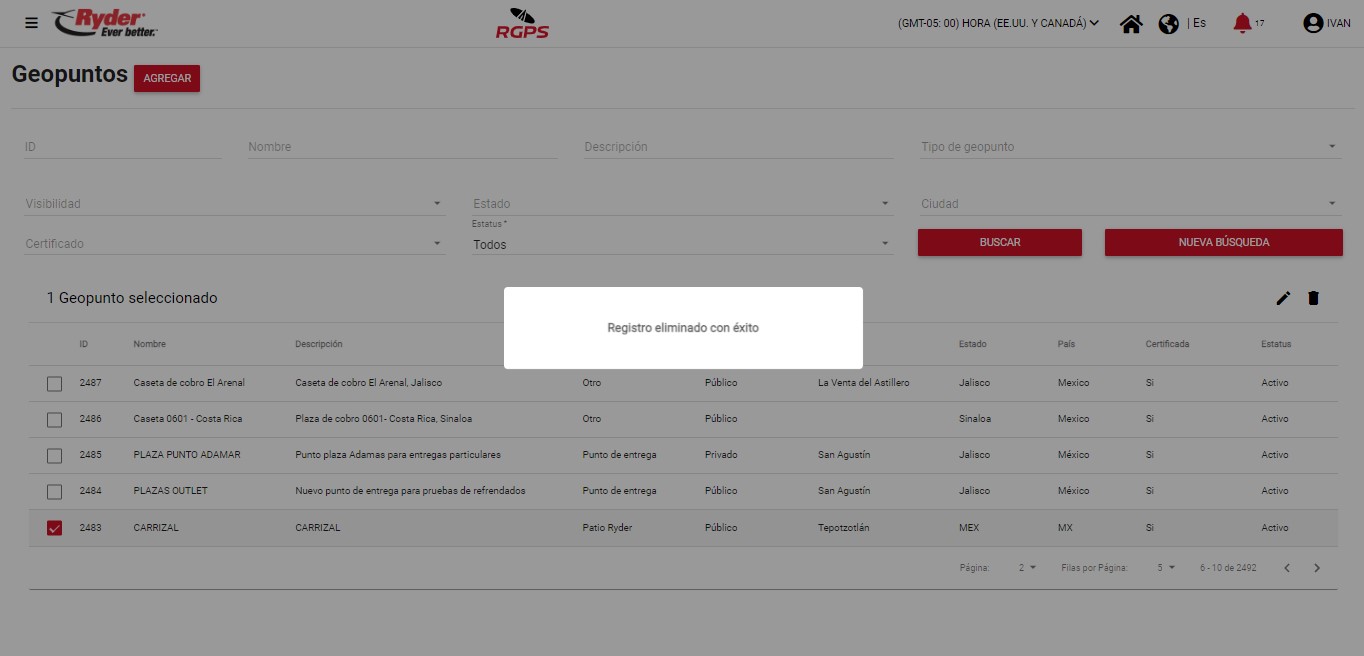Check the PLAZA PUNTO ADAMAR row

55,456
